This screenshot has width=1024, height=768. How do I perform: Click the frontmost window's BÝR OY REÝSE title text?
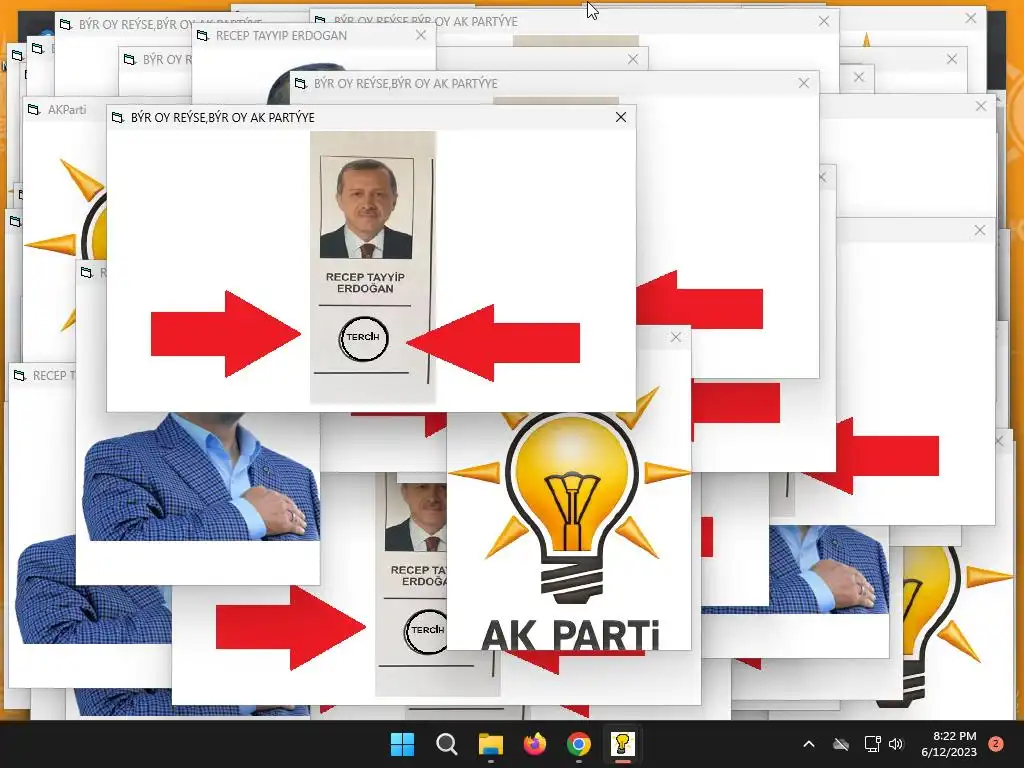coord(223,118)
